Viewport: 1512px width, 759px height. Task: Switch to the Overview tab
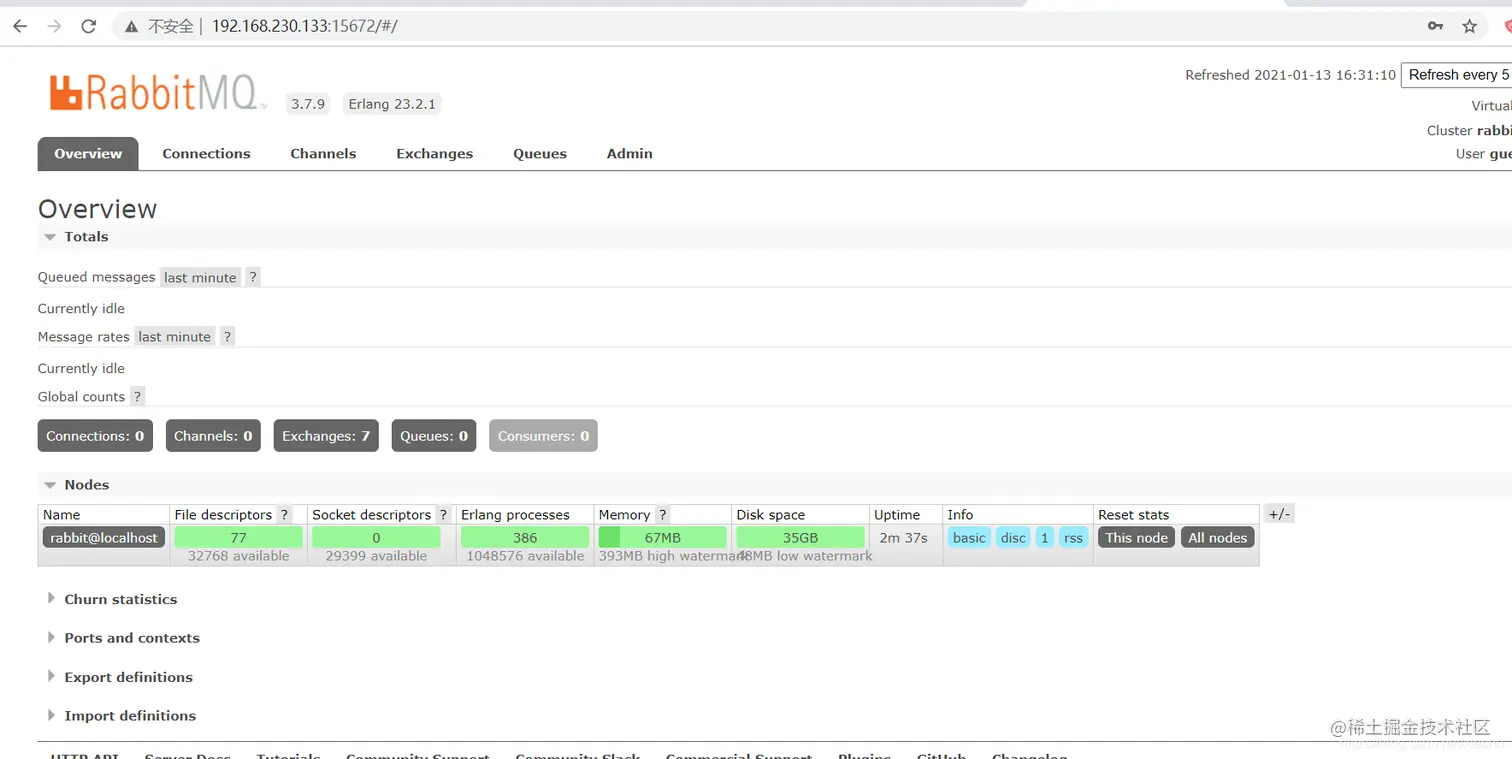[88, 154]
